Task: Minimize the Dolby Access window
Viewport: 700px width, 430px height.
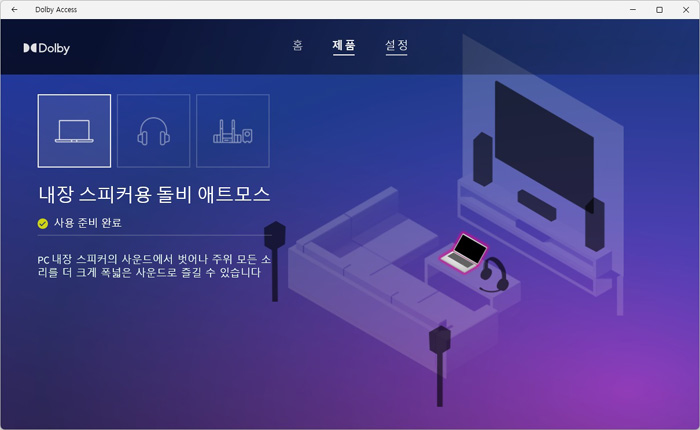Action: click(x=633, y=9)
